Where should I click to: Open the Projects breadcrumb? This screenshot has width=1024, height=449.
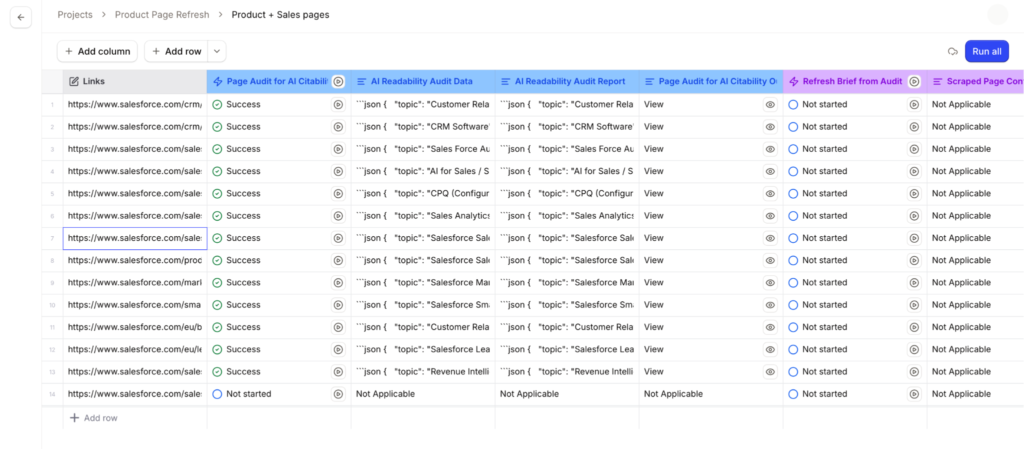[x=75, y=14]
